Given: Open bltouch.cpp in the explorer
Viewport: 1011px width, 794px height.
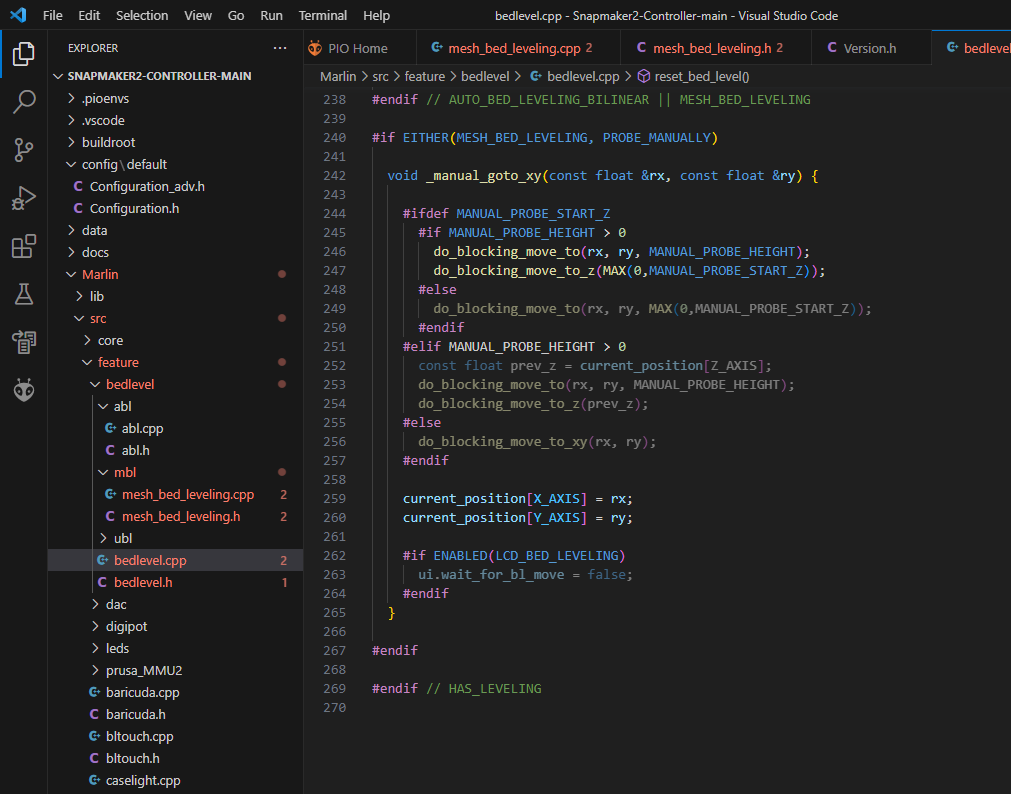Looking at the screenshot, I should [175, 736].
